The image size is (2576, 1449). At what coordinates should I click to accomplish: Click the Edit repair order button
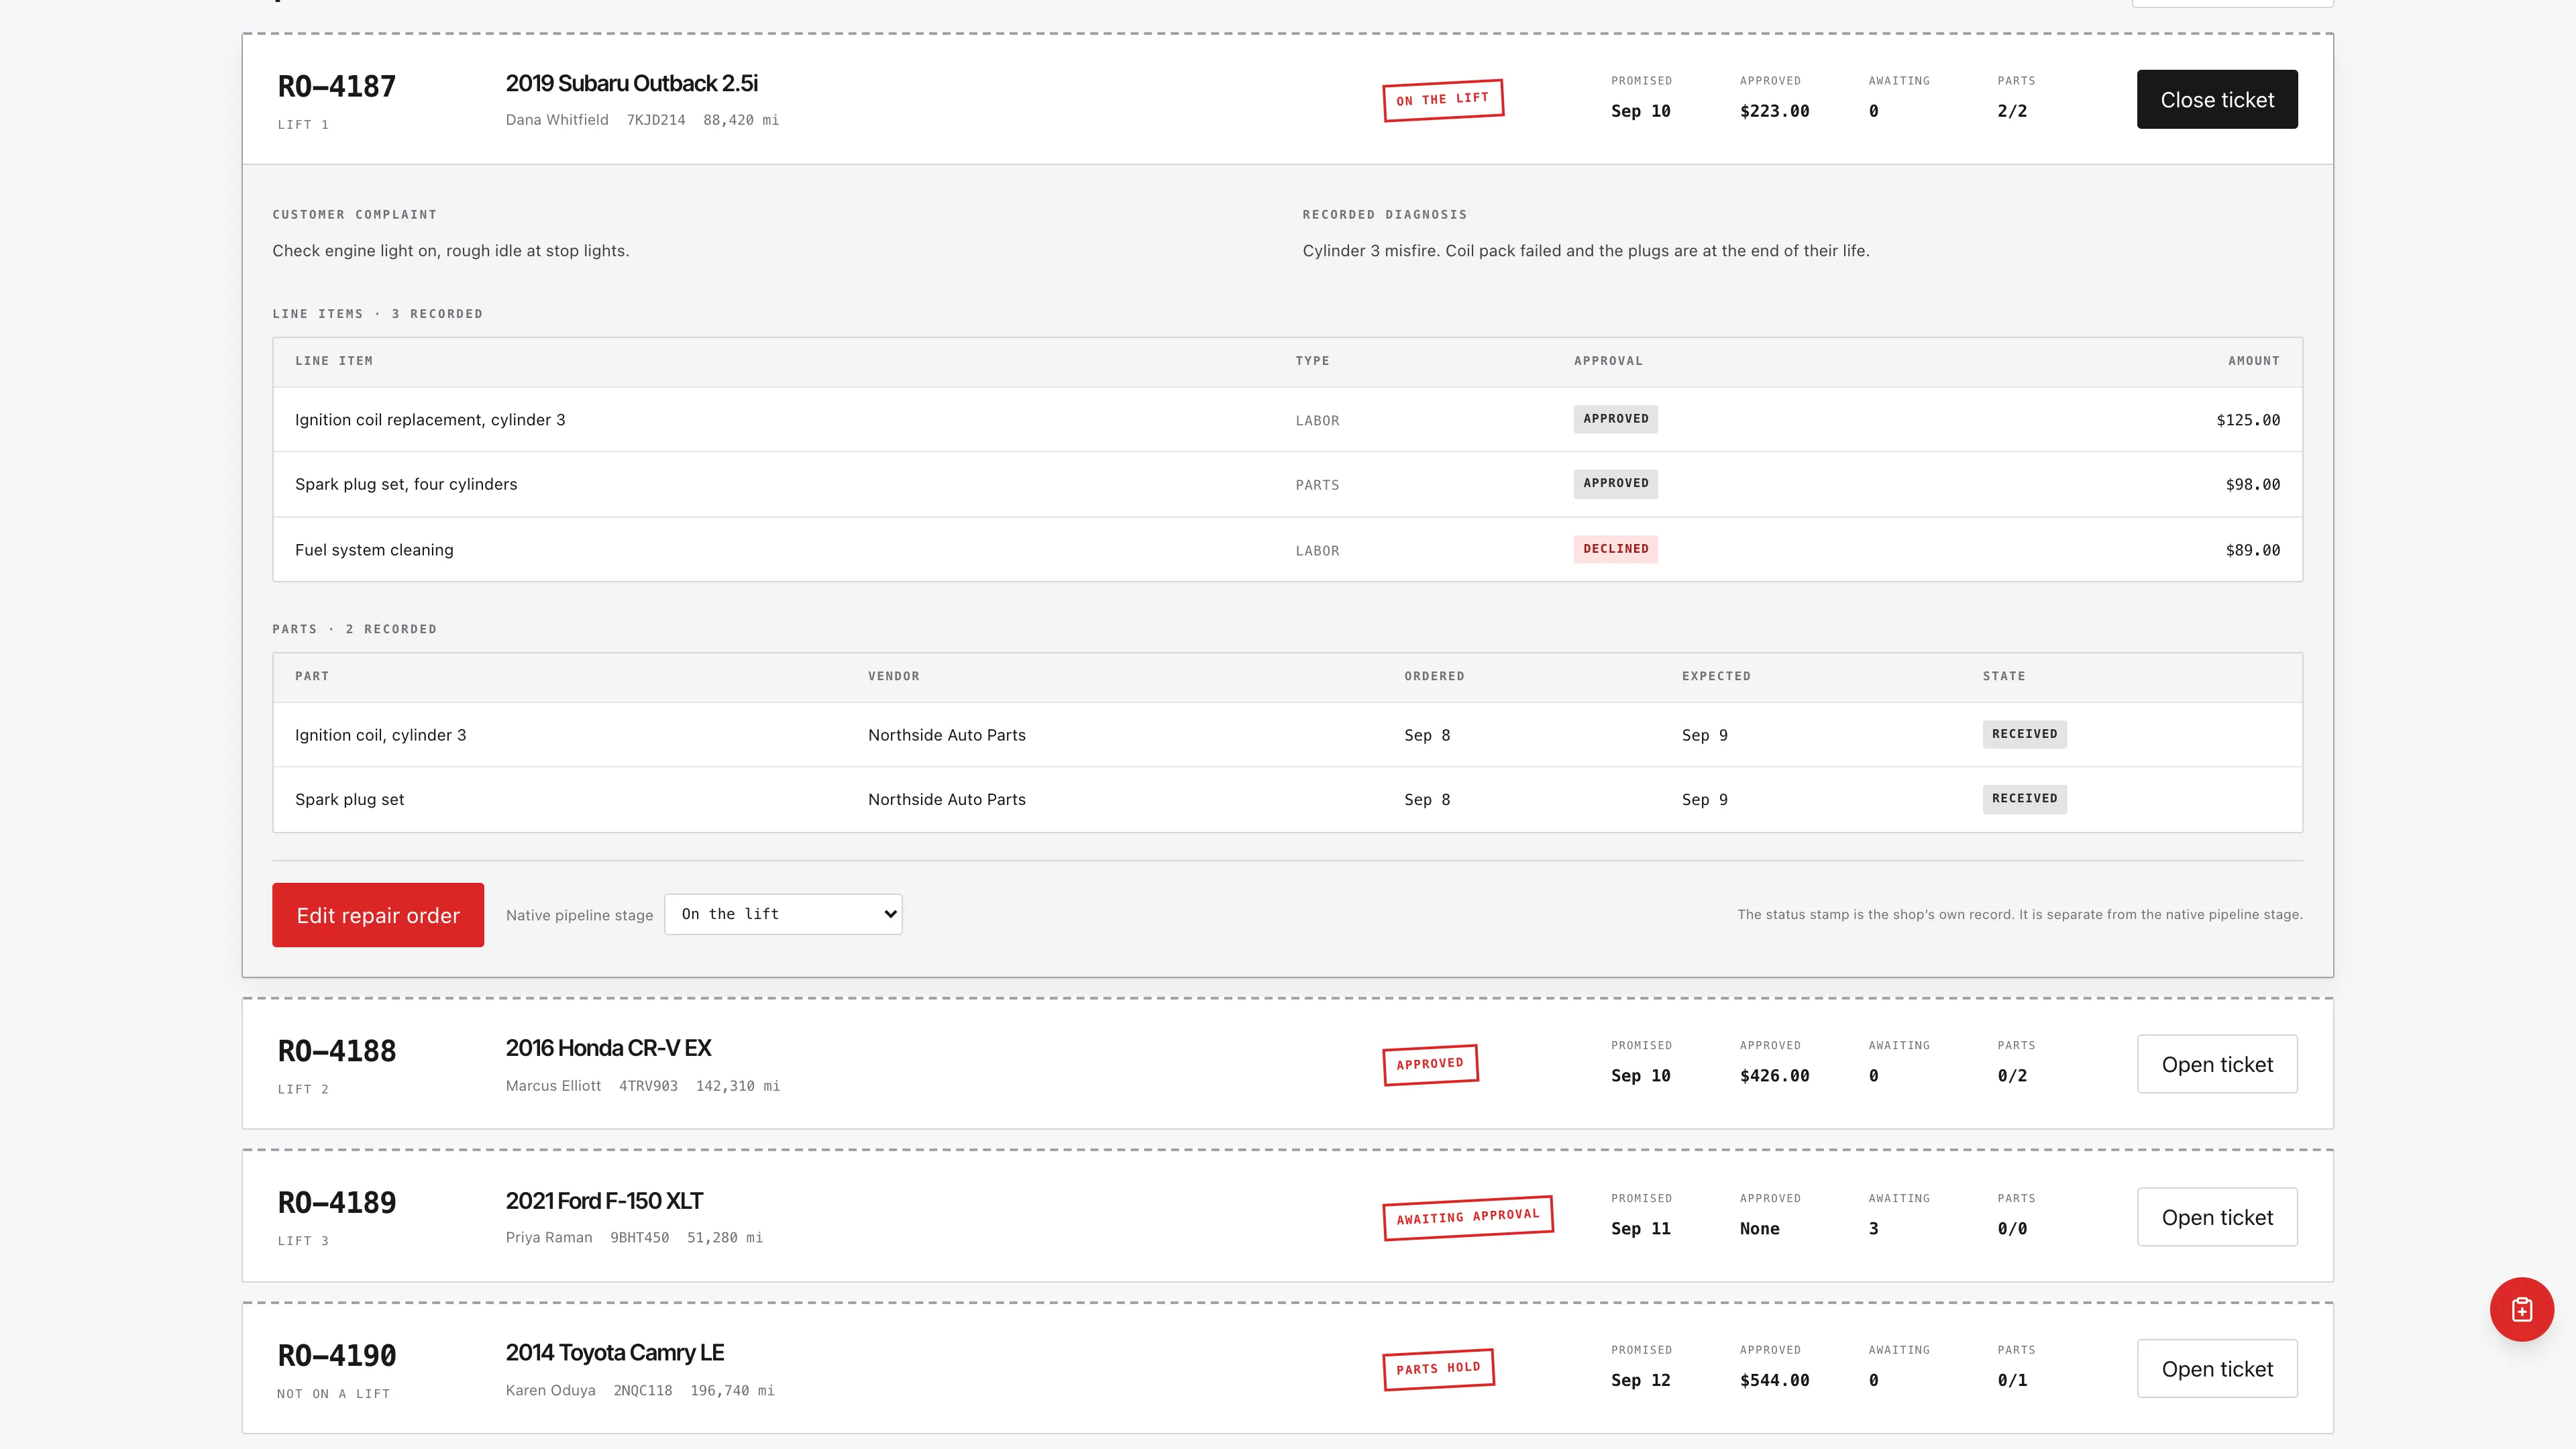(378, 915)
